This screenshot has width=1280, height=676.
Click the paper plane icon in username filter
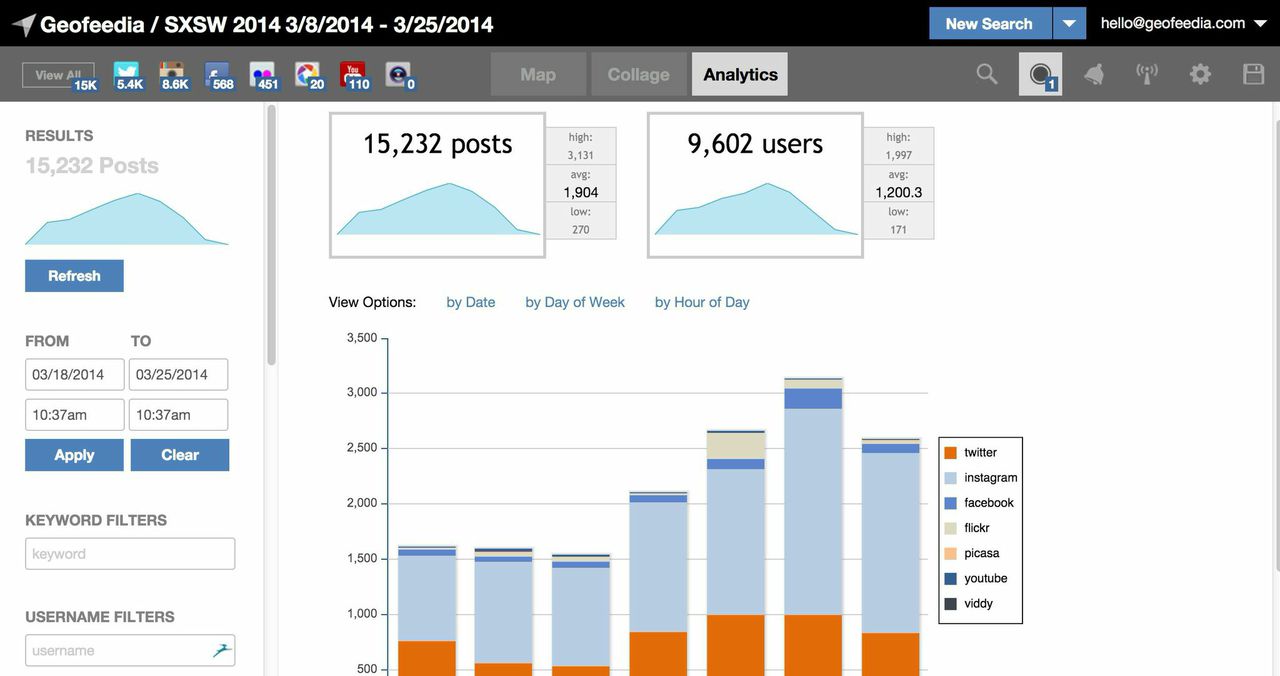[221, 650]
